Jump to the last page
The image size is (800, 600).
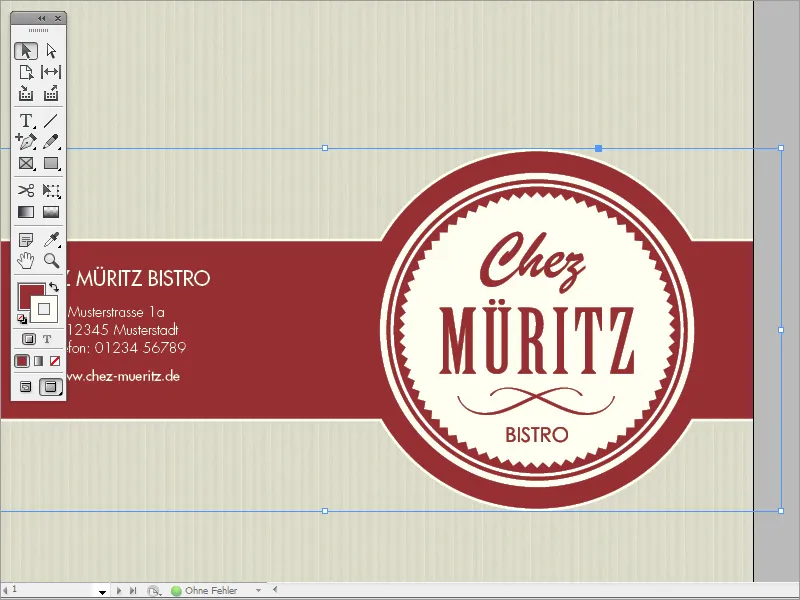coord(133,590)
